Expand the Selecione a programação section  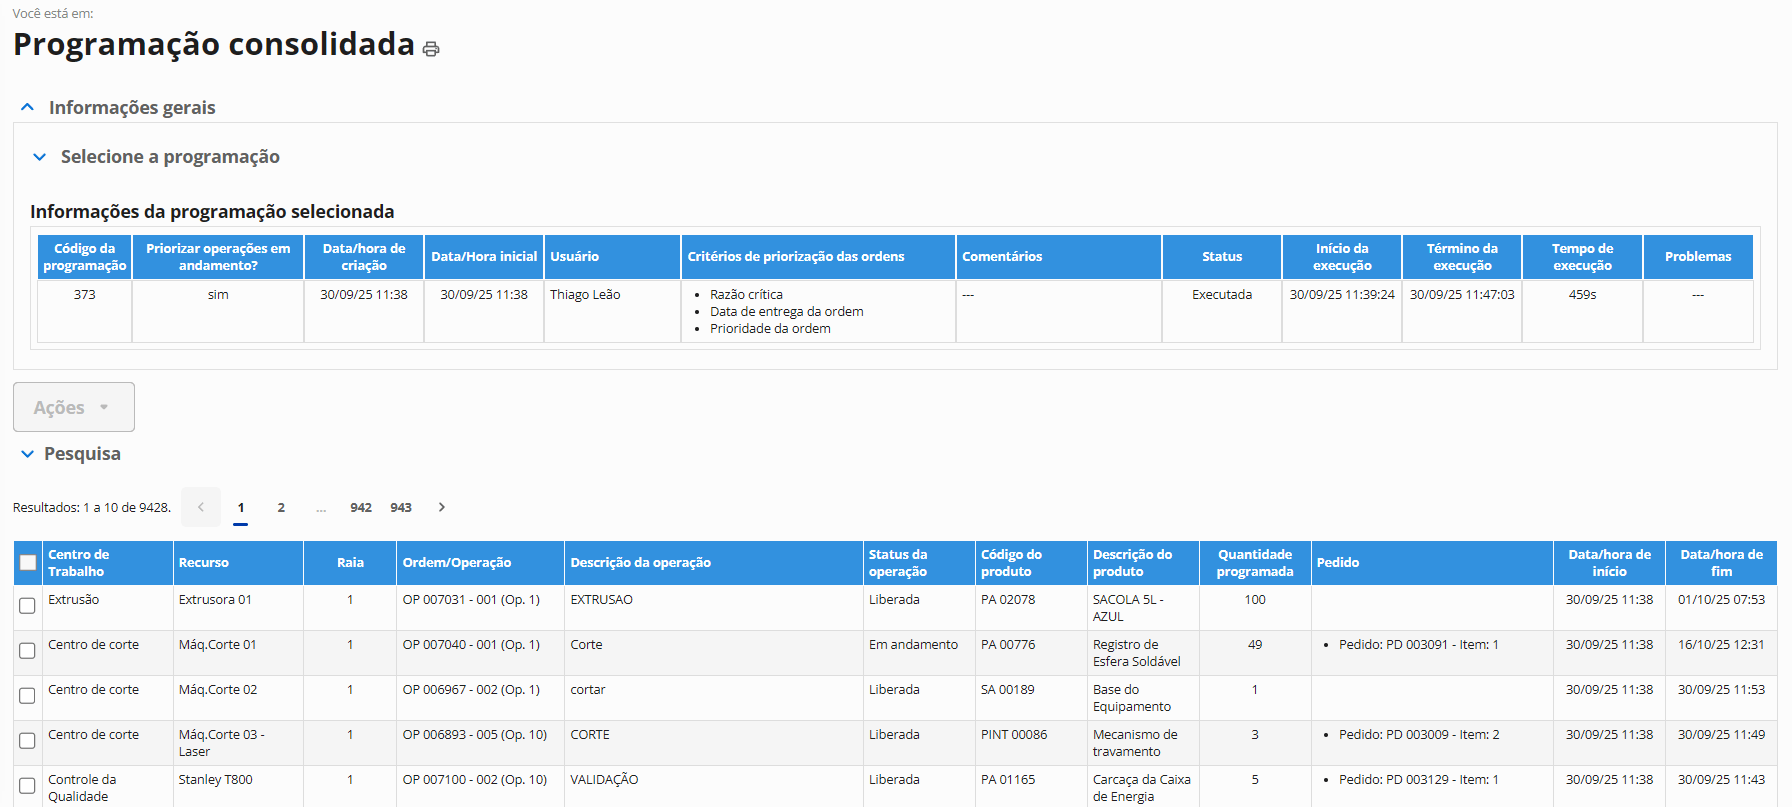click(x=40, y=157)
